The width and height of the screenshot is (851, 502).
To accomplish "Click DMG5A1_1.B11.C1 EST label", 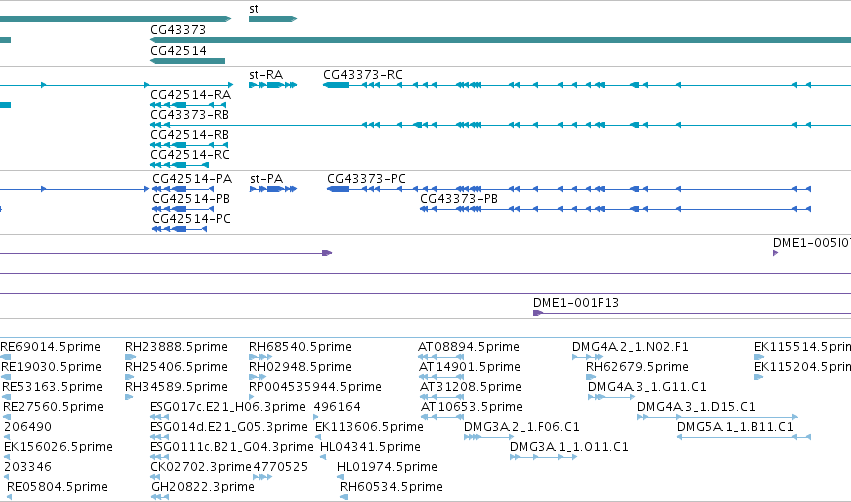I will pos(735,427).
